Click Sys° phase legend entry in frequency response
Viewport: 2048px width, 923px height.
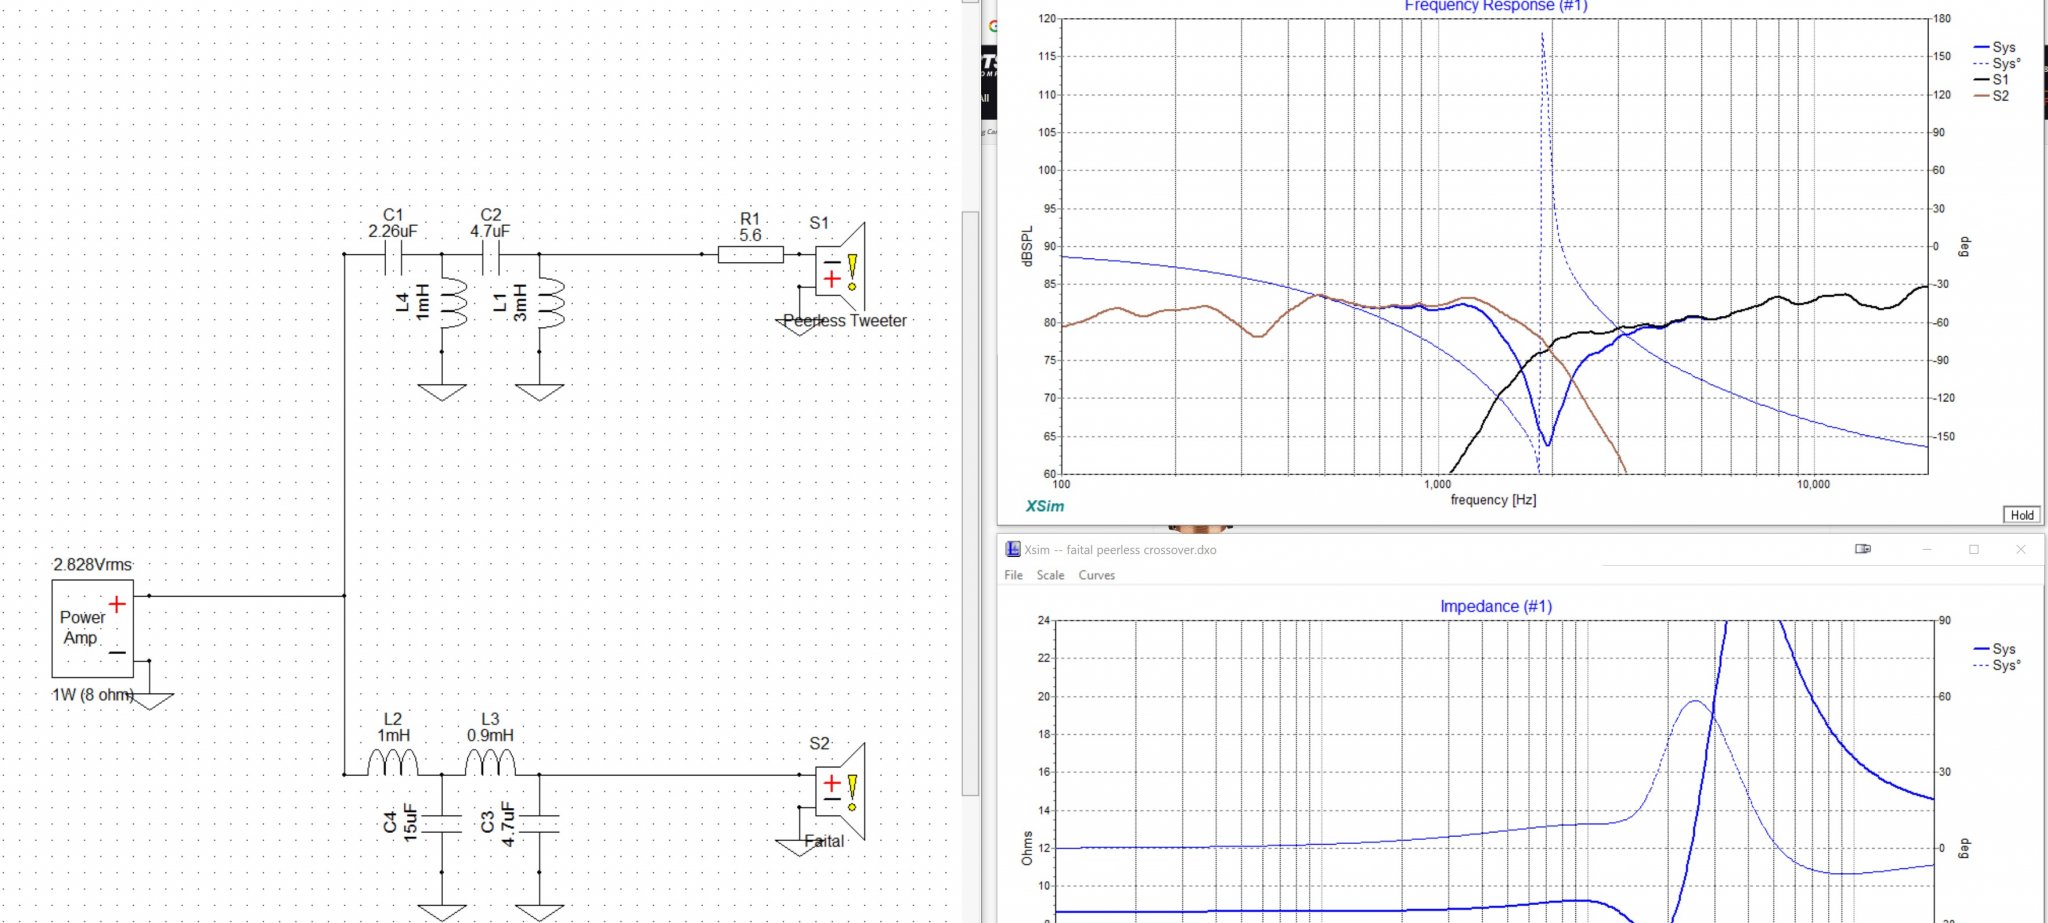pos(1997,63)
